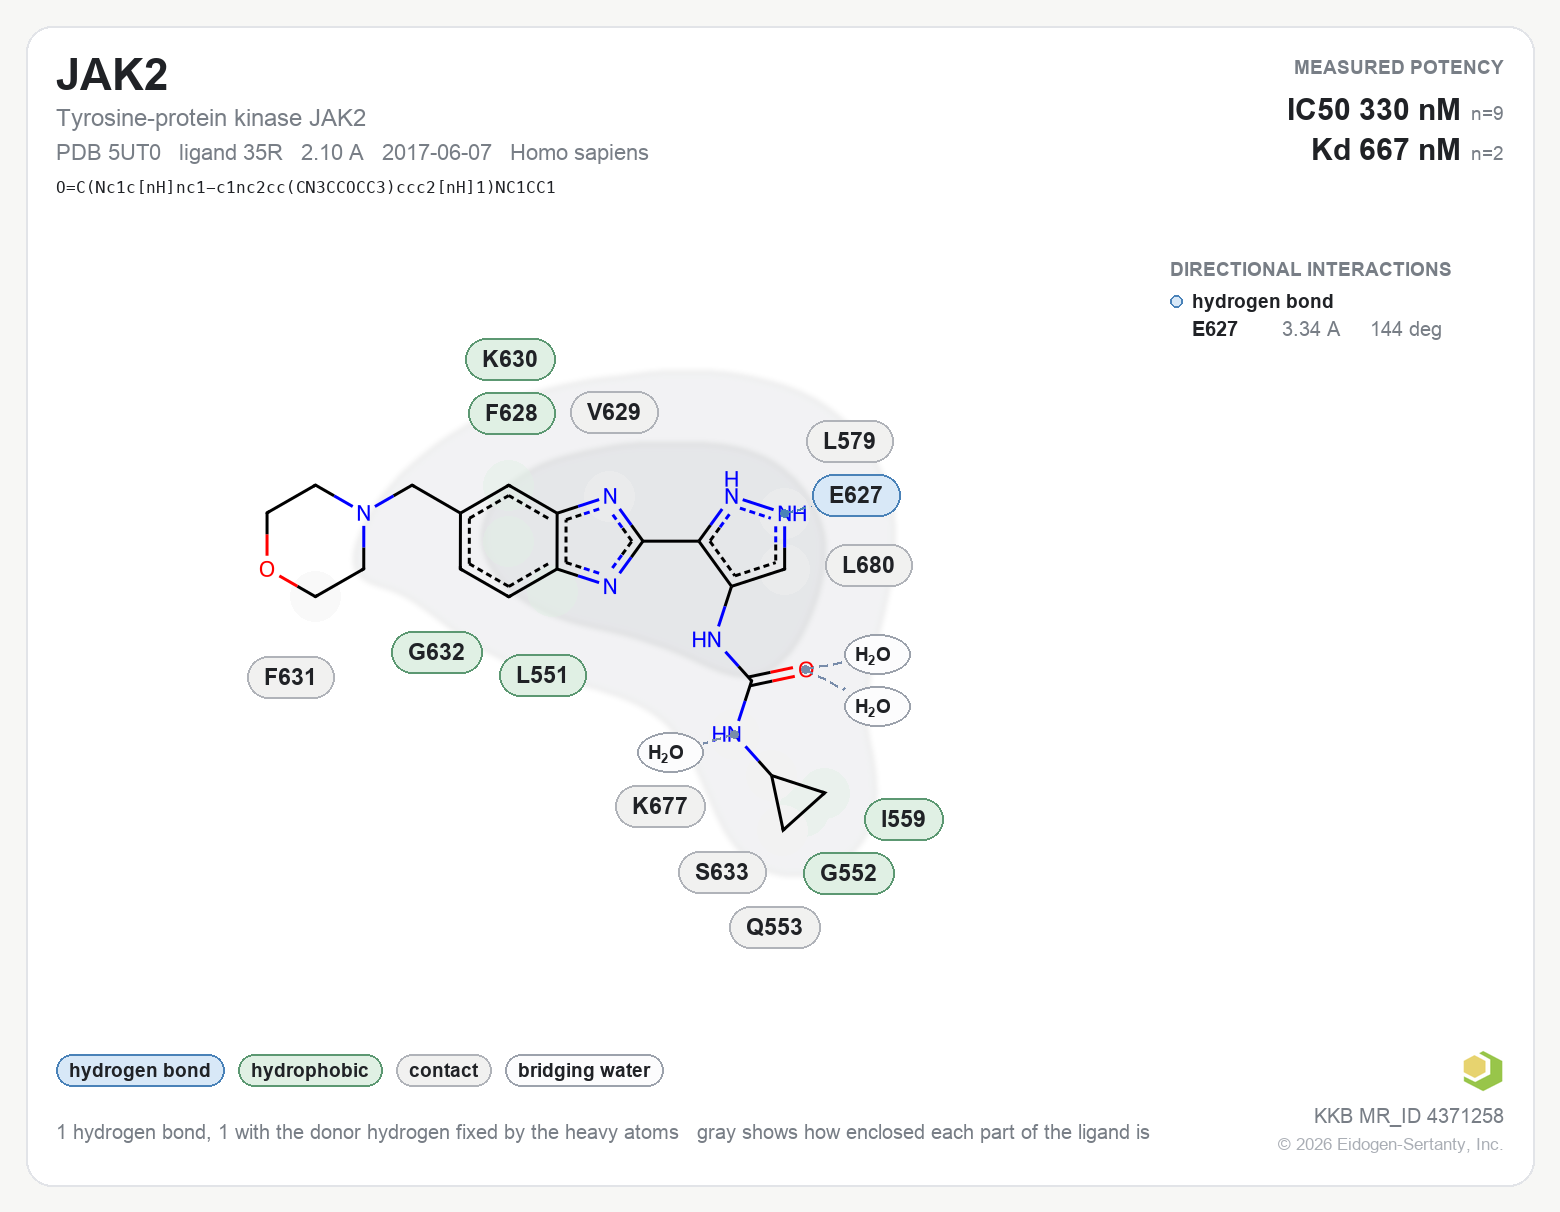Select the F628 residue label

[x=511, y=413]
